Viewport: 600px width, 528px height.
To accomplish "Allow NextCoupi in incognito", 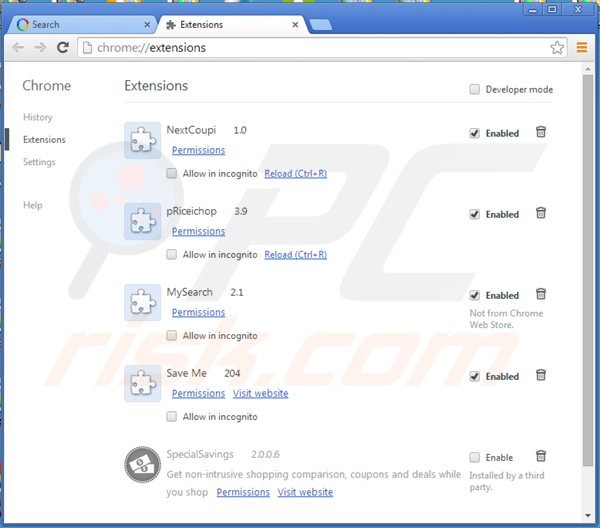I will [172, 173].
